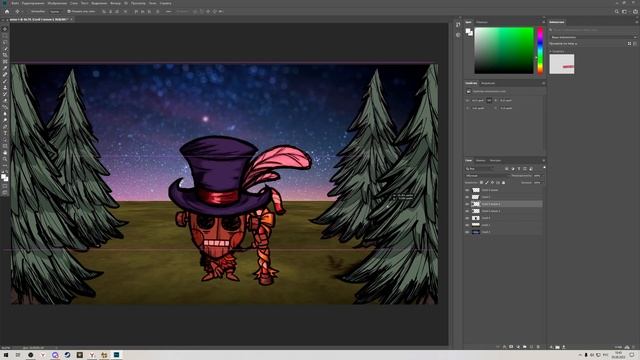
Task: Click Photoshop icon in Windows taskbar
Action: pos(116,355)
